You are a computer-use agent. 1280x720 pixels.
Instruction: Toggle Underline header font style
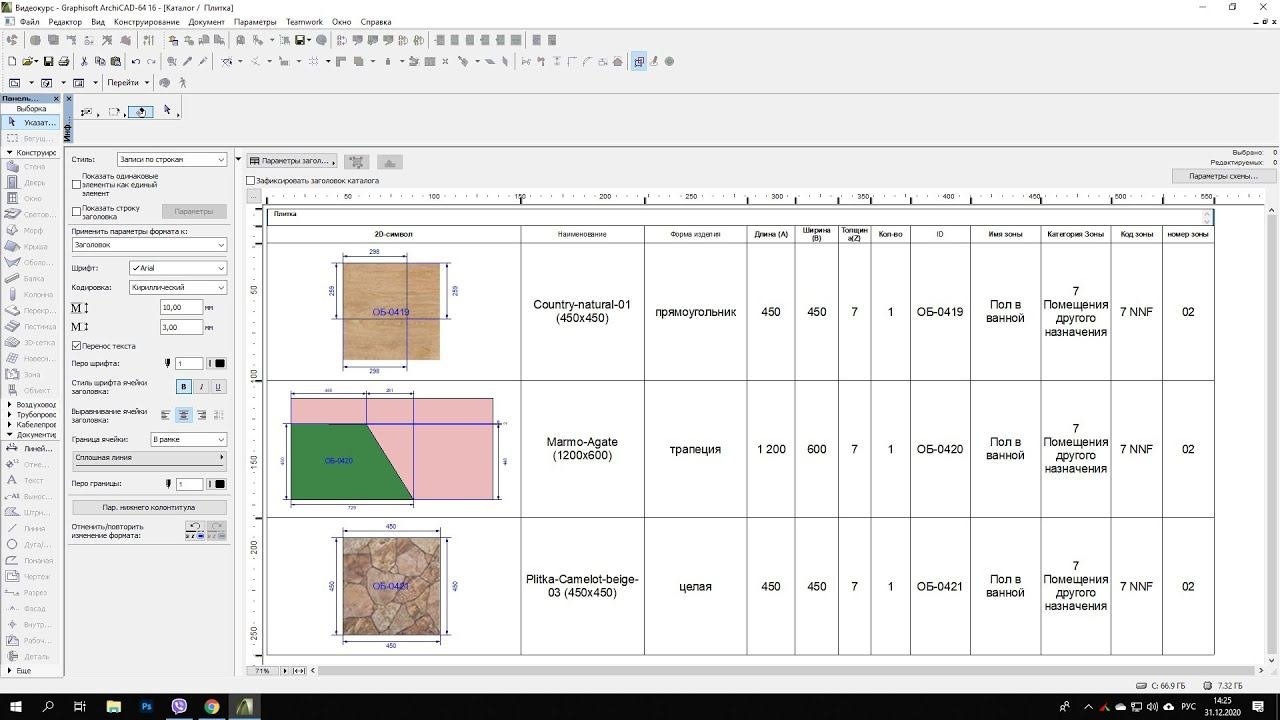[218, 387]
